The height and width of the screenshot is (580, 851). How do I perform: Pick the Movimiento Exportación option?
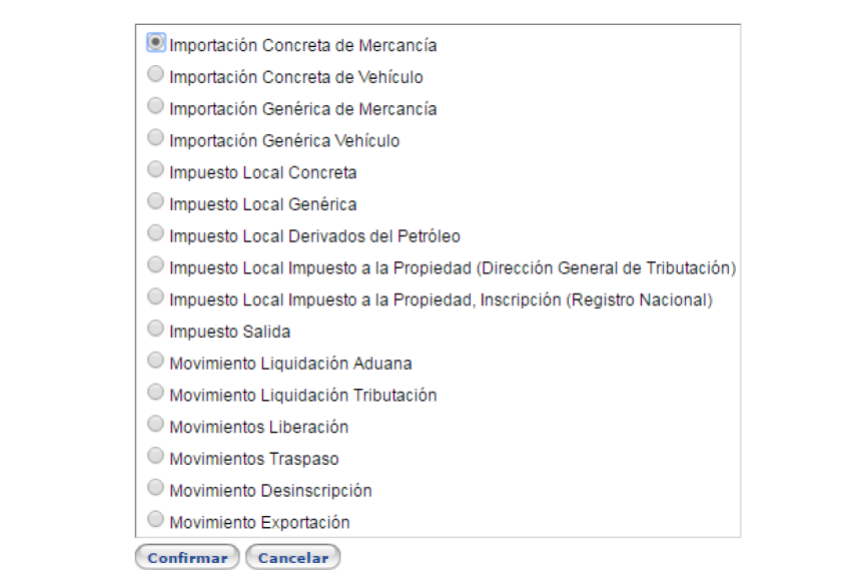point(154,520)
